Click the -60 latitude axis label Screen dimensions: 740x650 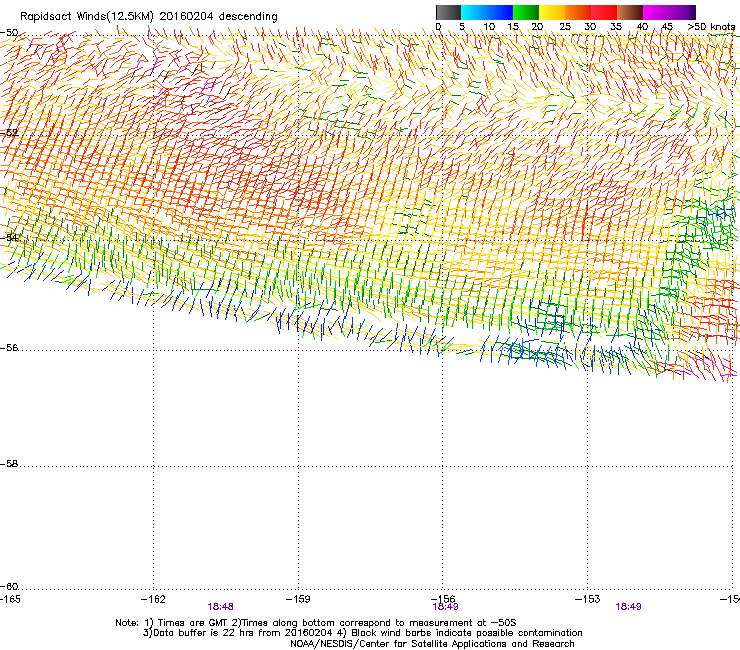[9, 587]
